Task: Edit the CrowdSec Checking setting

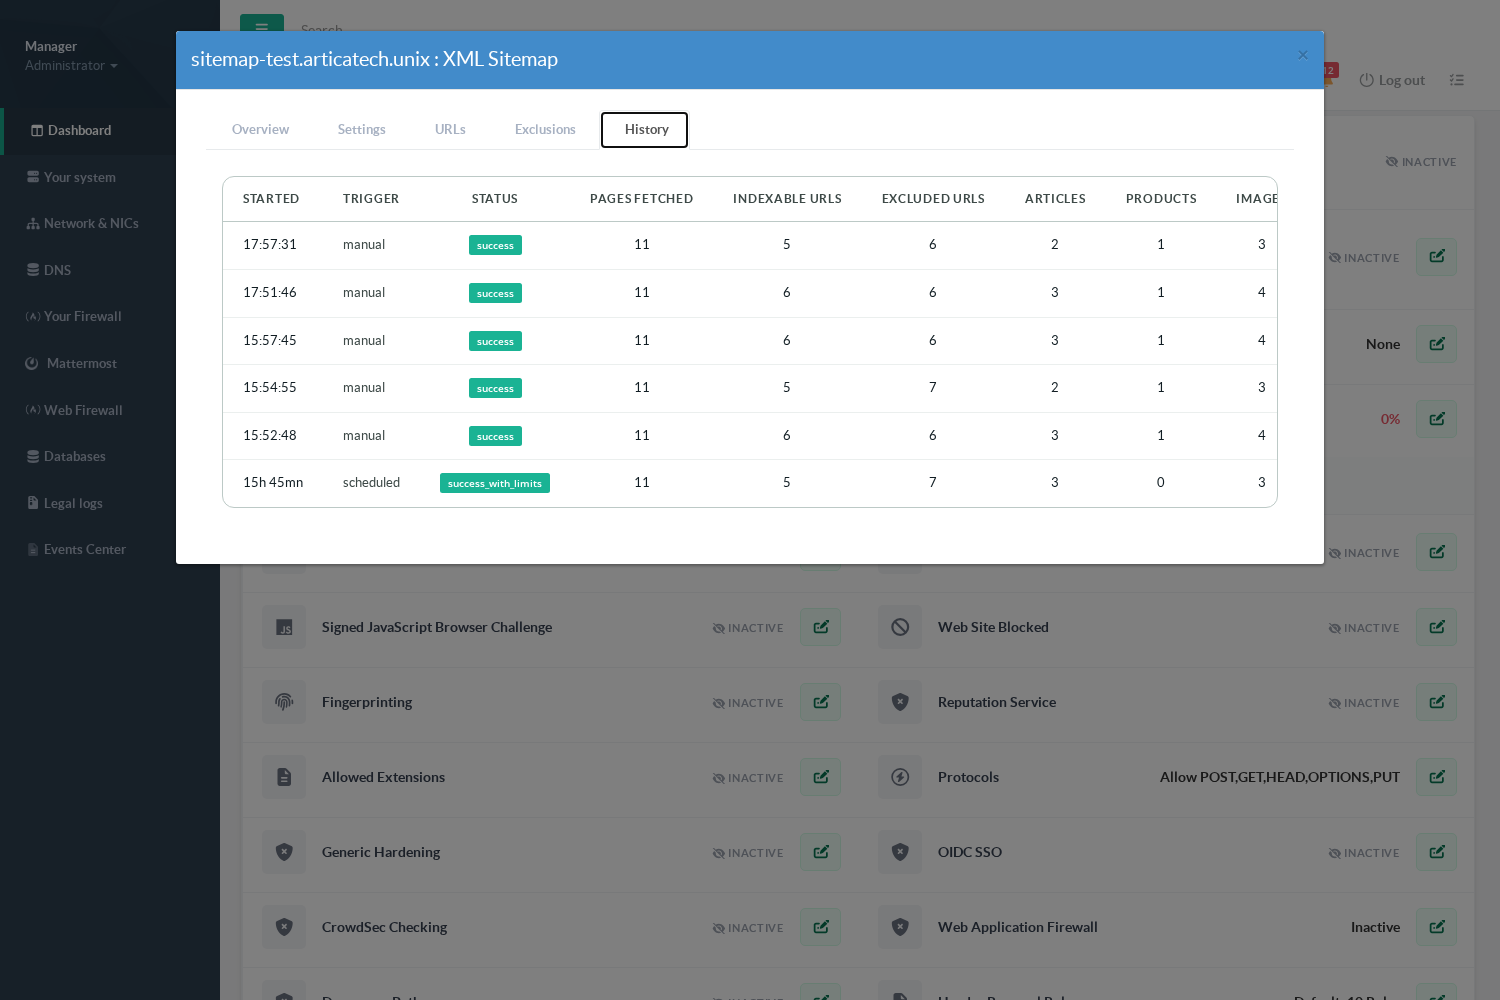Action: tap(821, 927)
